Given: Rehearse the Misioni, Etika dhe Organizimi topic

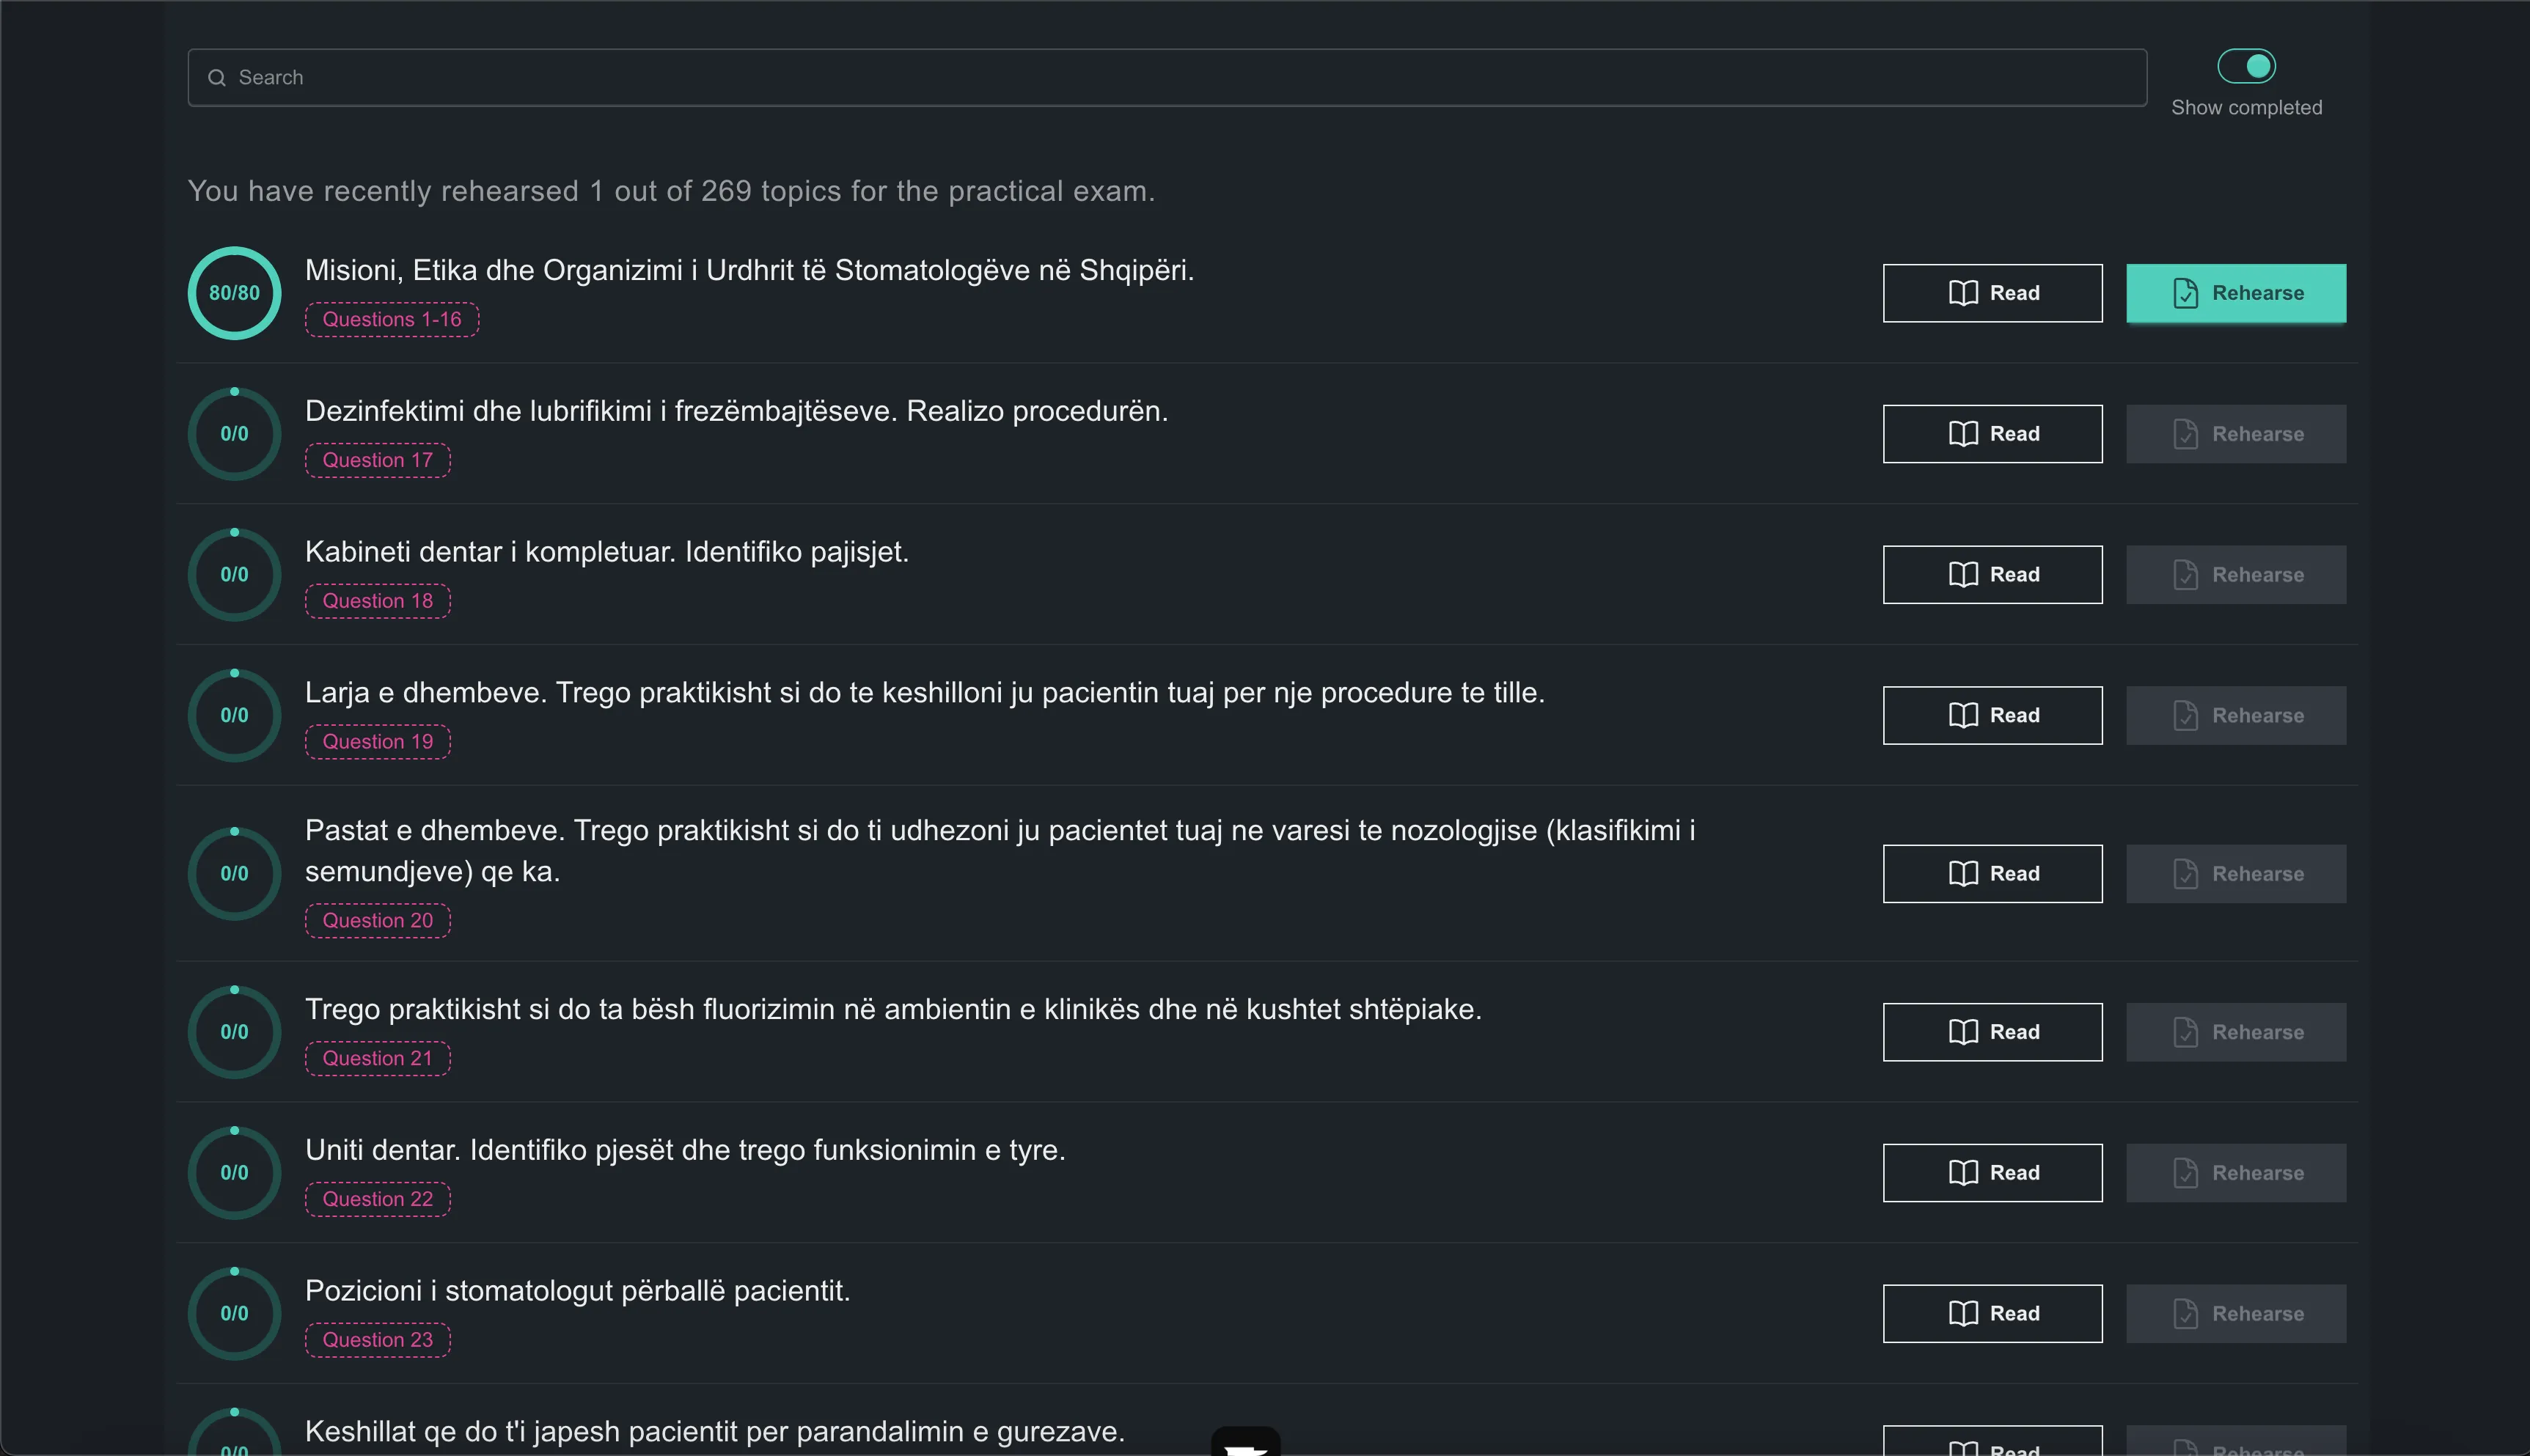Looking at the screenshot, I should [2235, 293].
